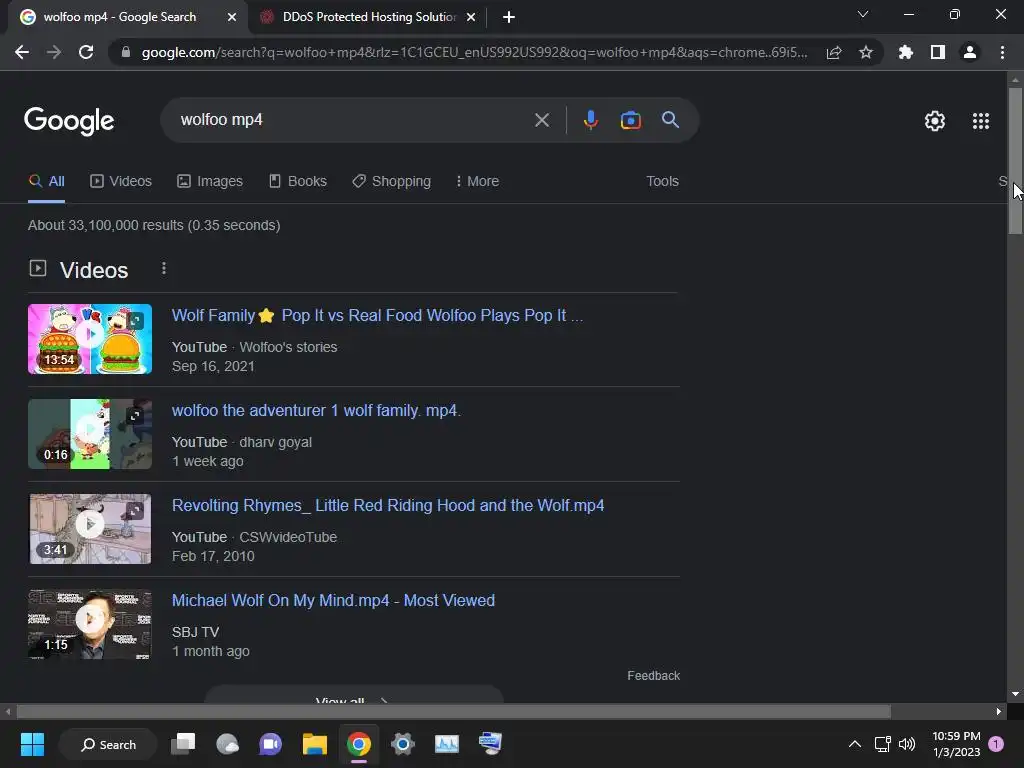Image resolution: width=1024 pixels, height=768 pixels.
Task: Open File Explorer from taskbar
Action: click(315, 744)
